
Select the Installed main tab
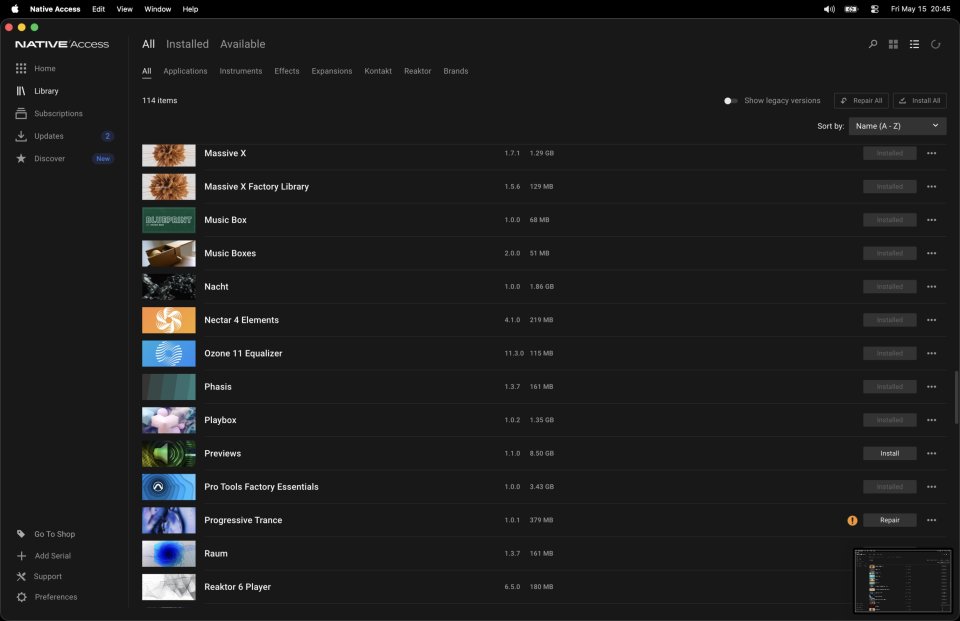(187, 44)
